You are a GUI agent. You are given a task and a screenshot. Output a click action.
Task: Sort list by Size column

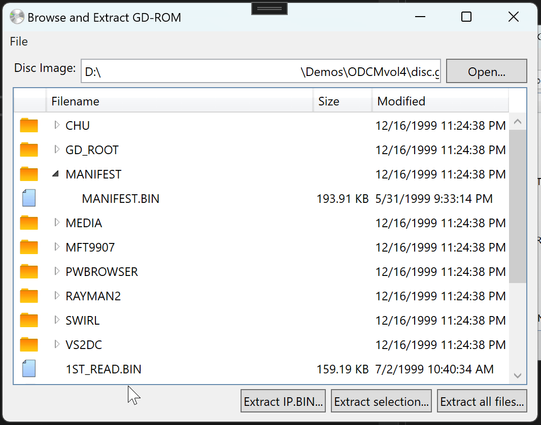coord(343,101)
